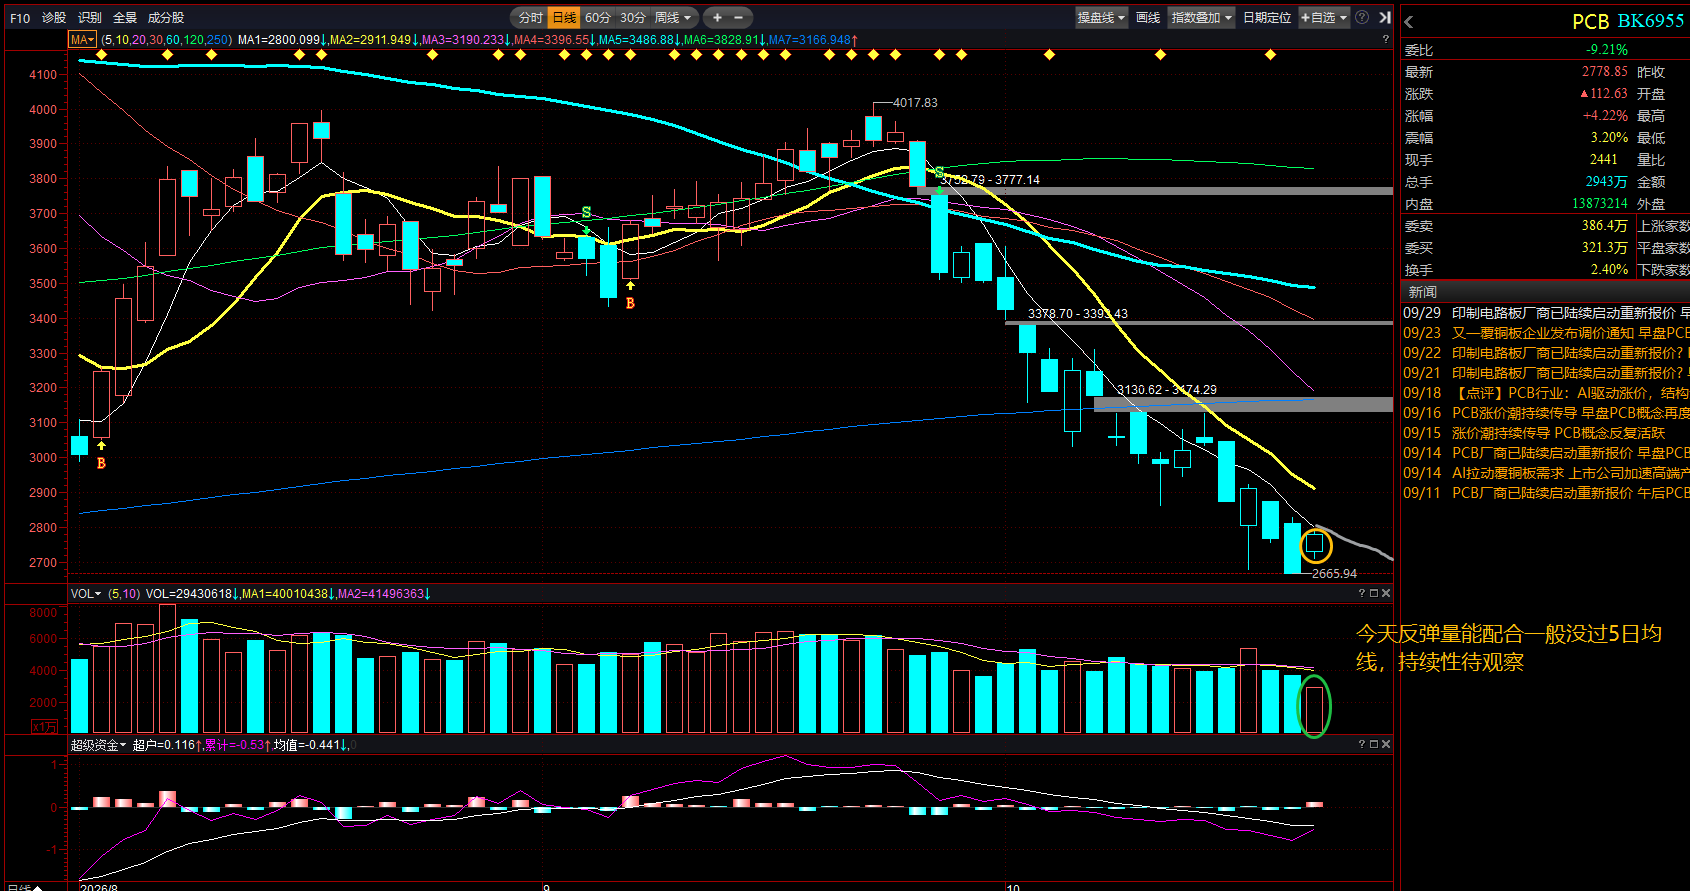Maximize the VOL indicator panel

pyautogui.click(x=1374, y=593)
